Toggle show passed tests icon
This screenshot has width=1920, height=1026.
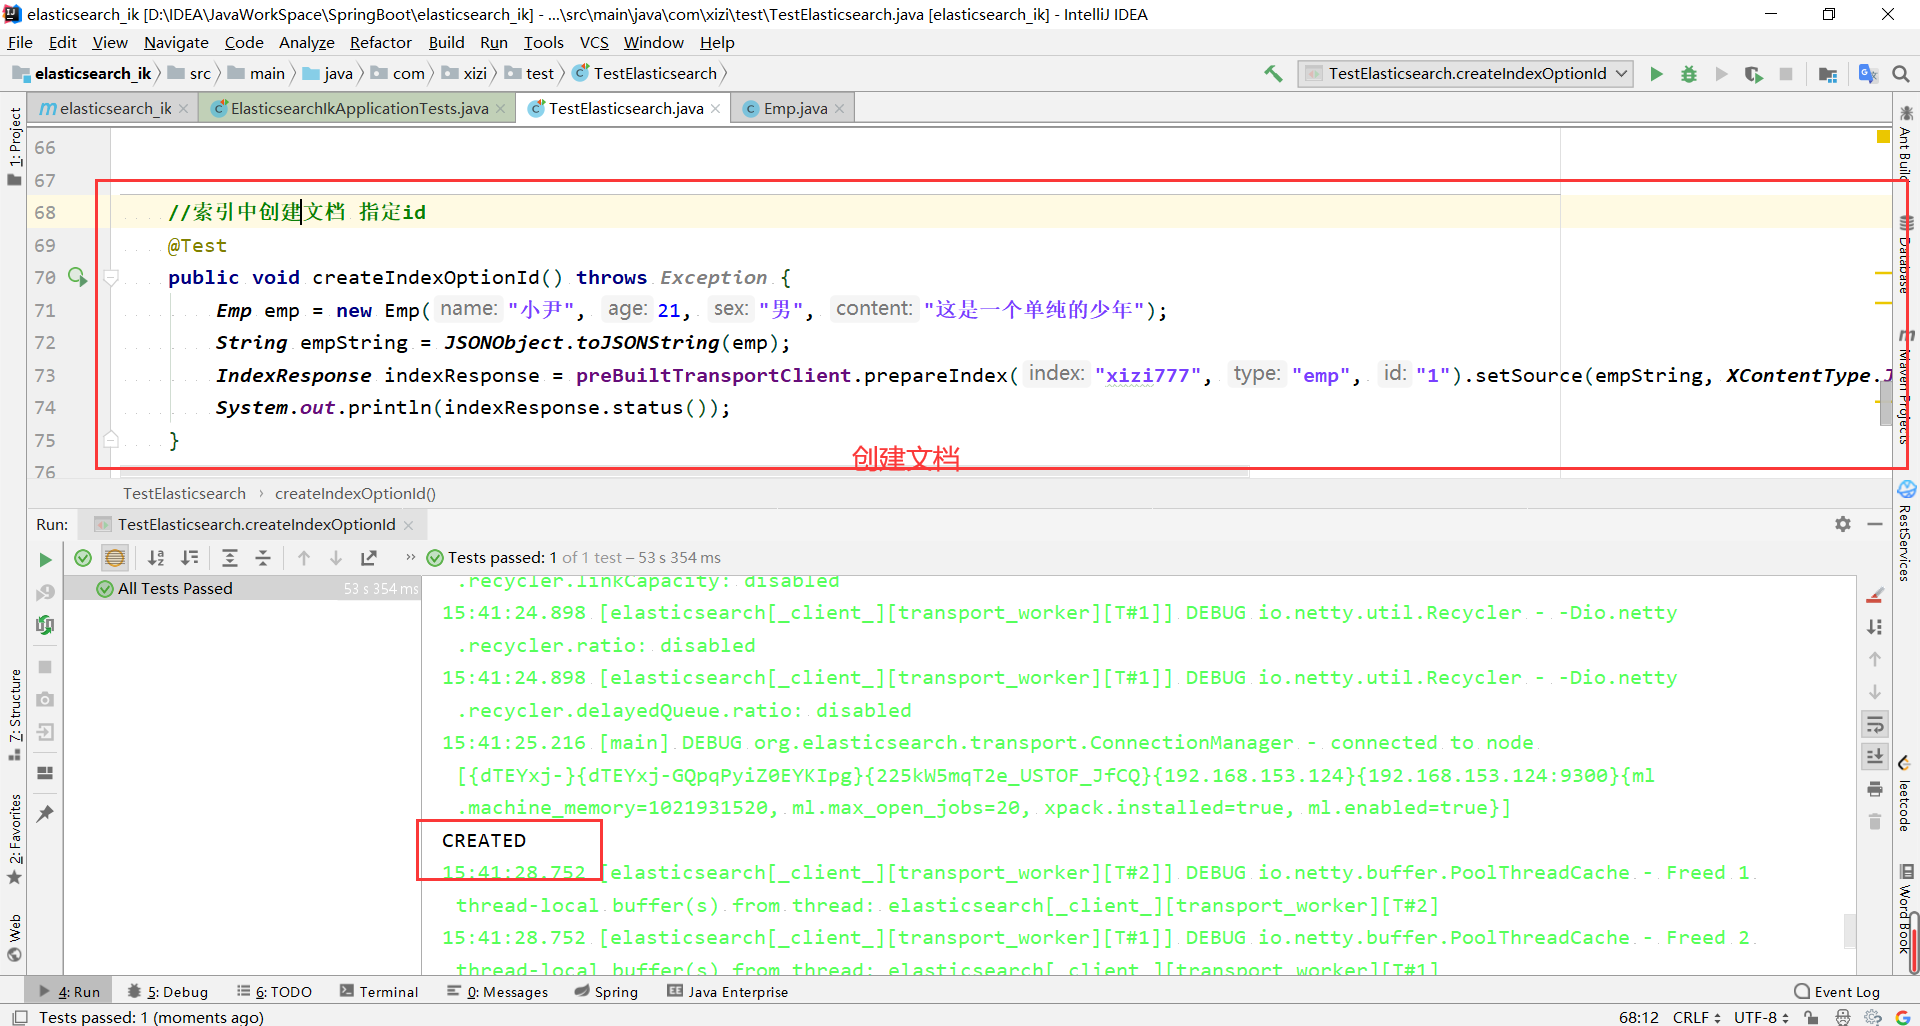tap(83, 558)
